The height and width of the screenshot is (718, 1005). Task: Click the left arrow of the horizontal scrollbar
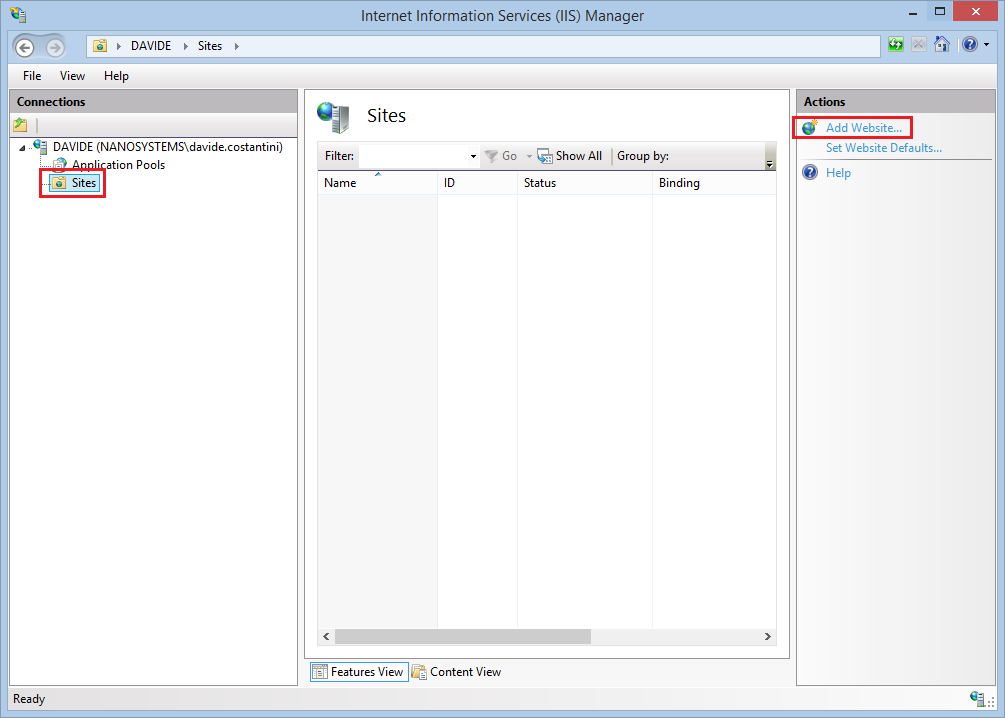[x=326, y=637]
